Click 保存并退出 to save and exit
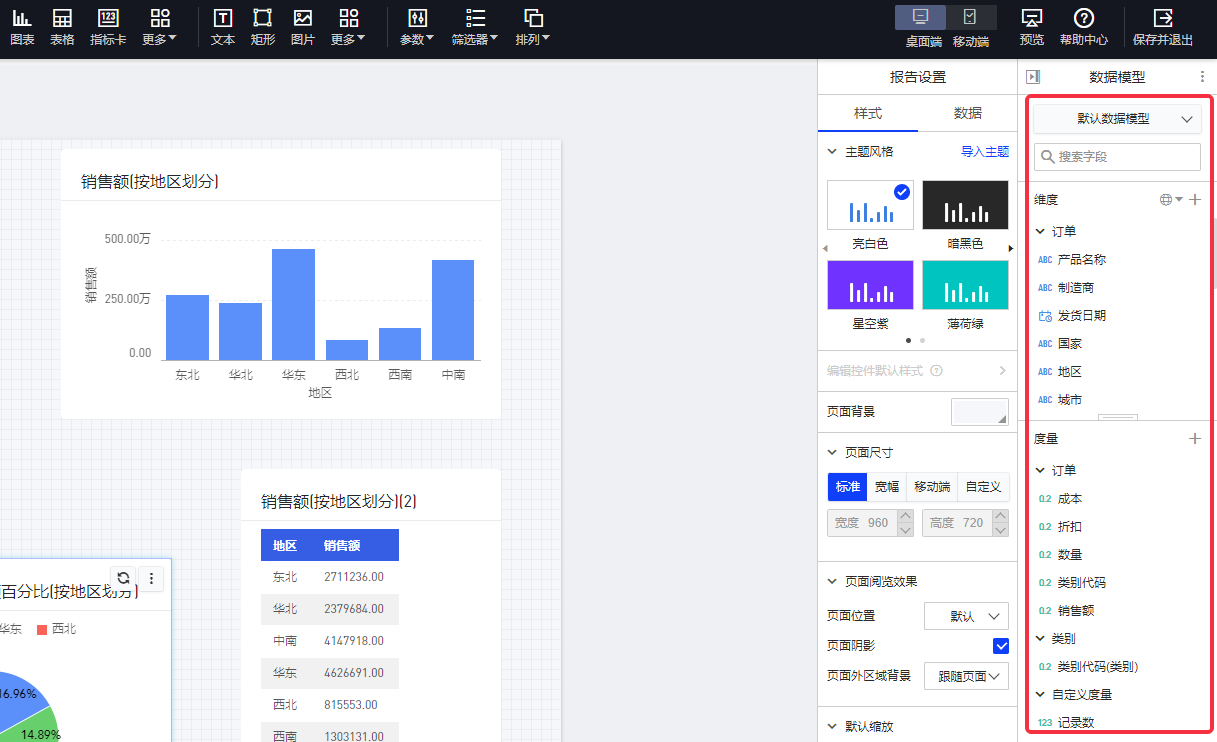The height and width of the screenshot is (742, 1217). click(x=1162, y=27)
